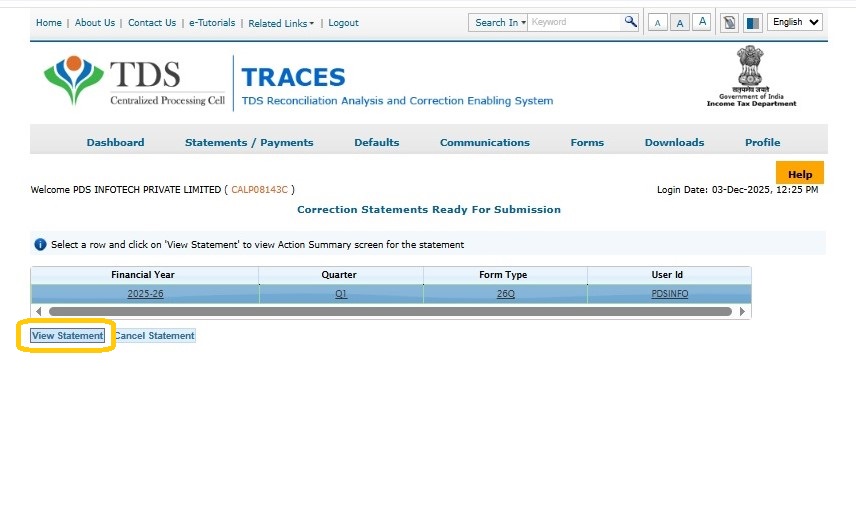Expand the Search In dropdown

coord(500,22)
